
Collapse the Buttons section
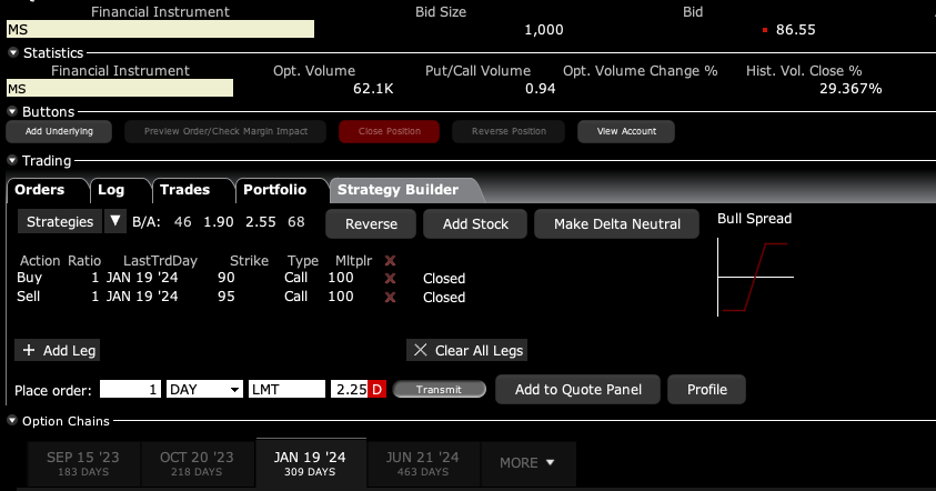point(13,112)
